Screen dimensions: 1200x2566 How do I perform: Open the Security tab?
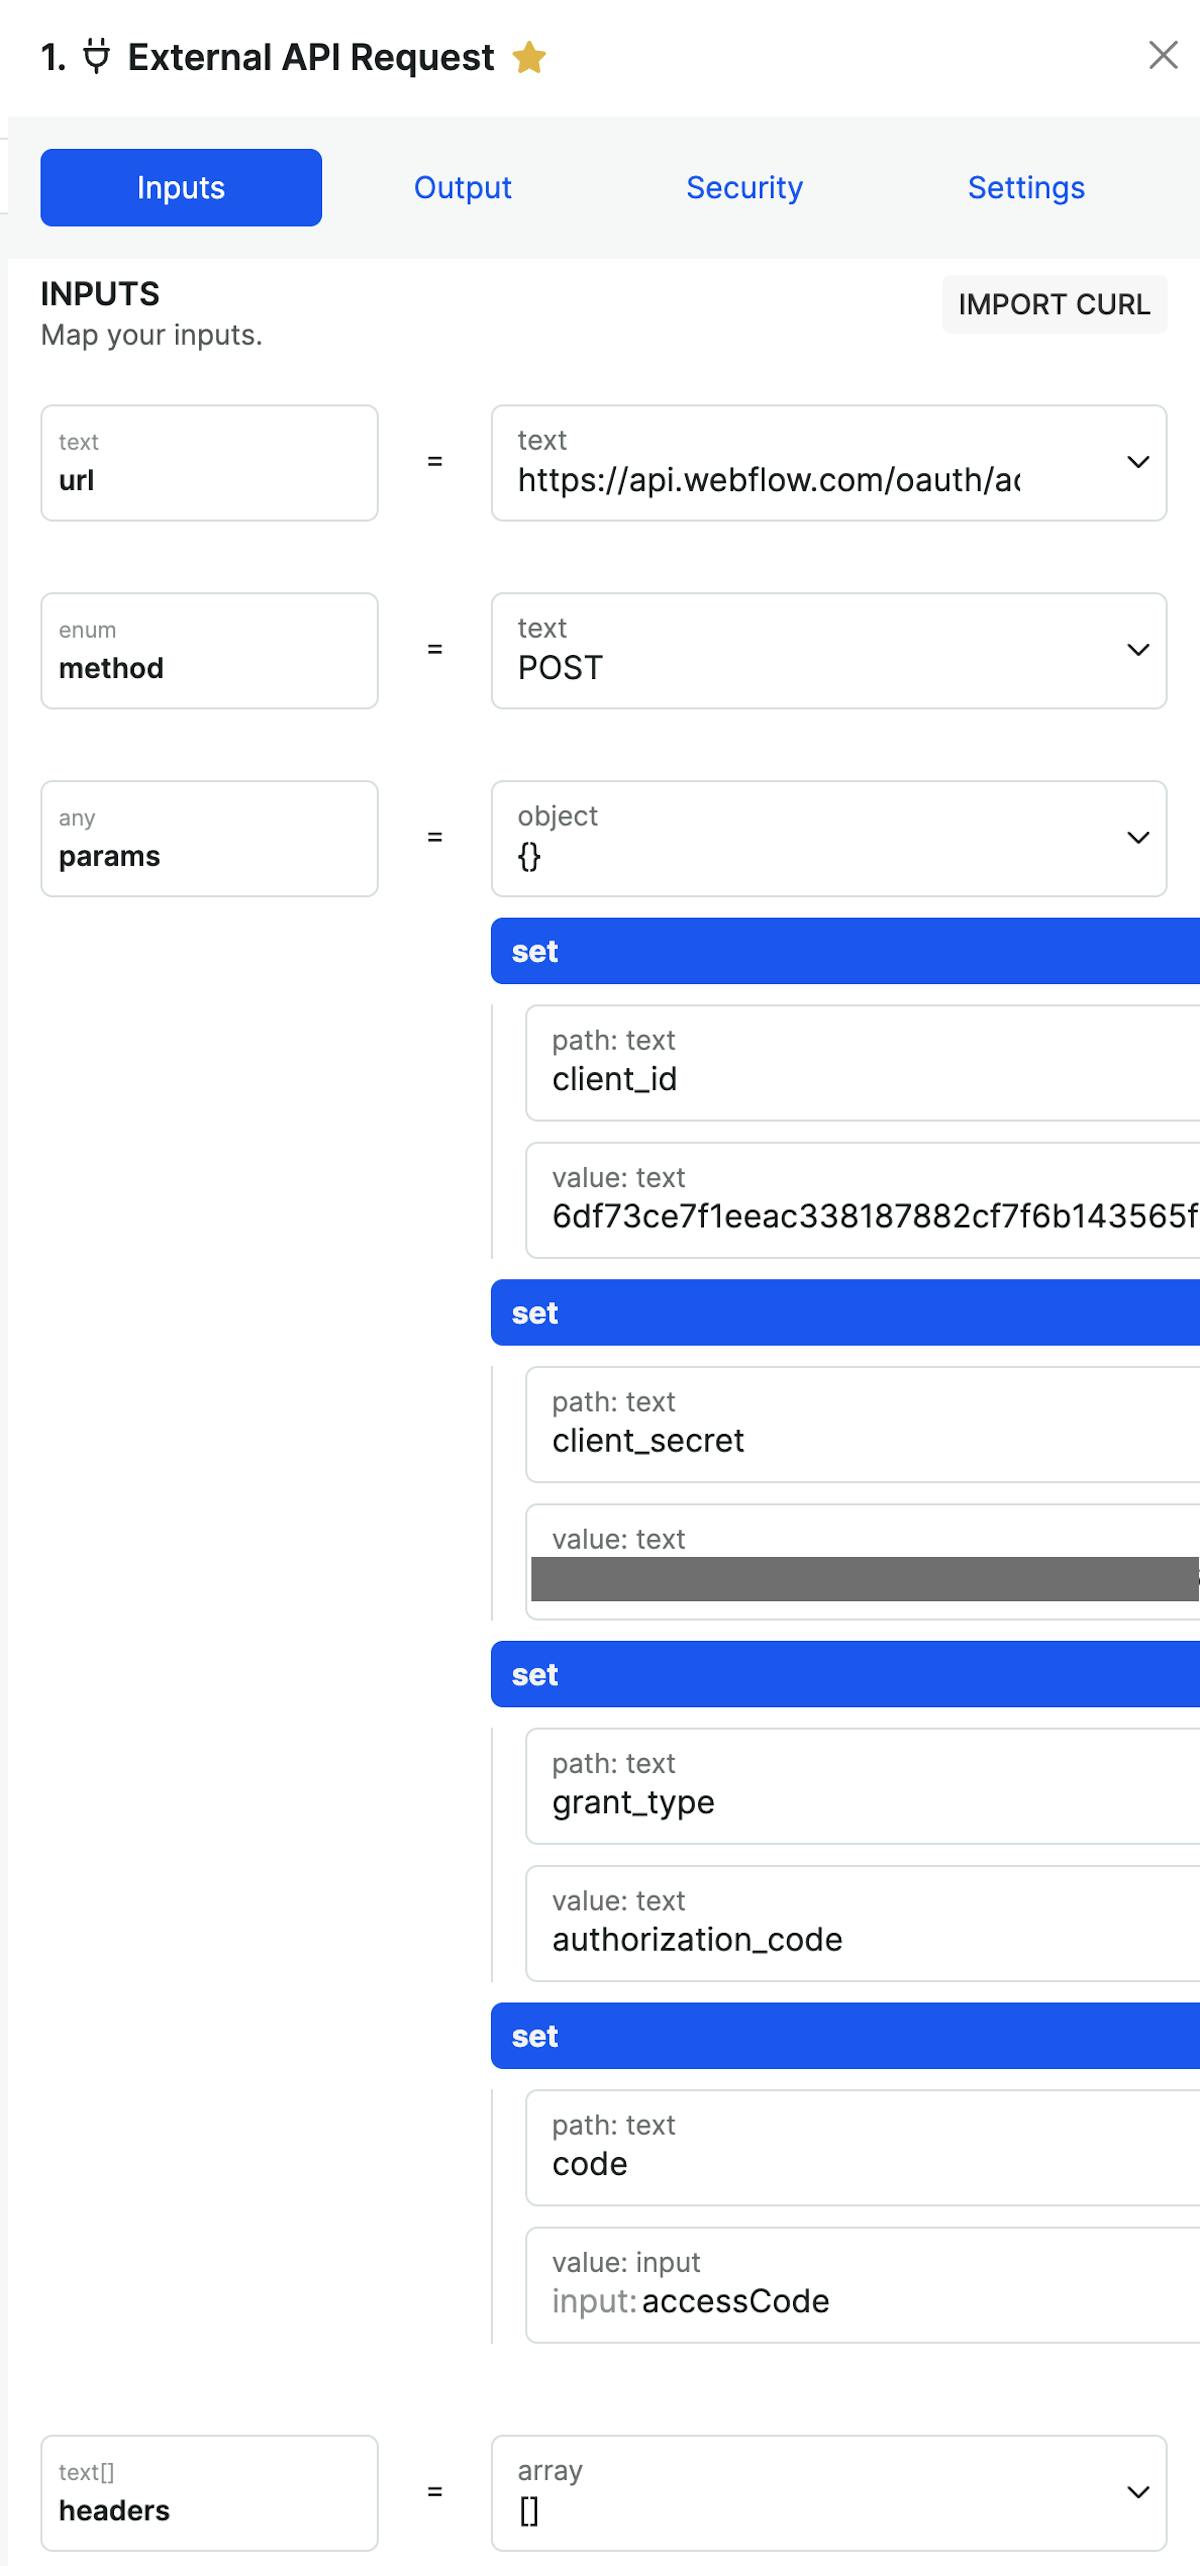pyautogui.click(x=744, y=188)
